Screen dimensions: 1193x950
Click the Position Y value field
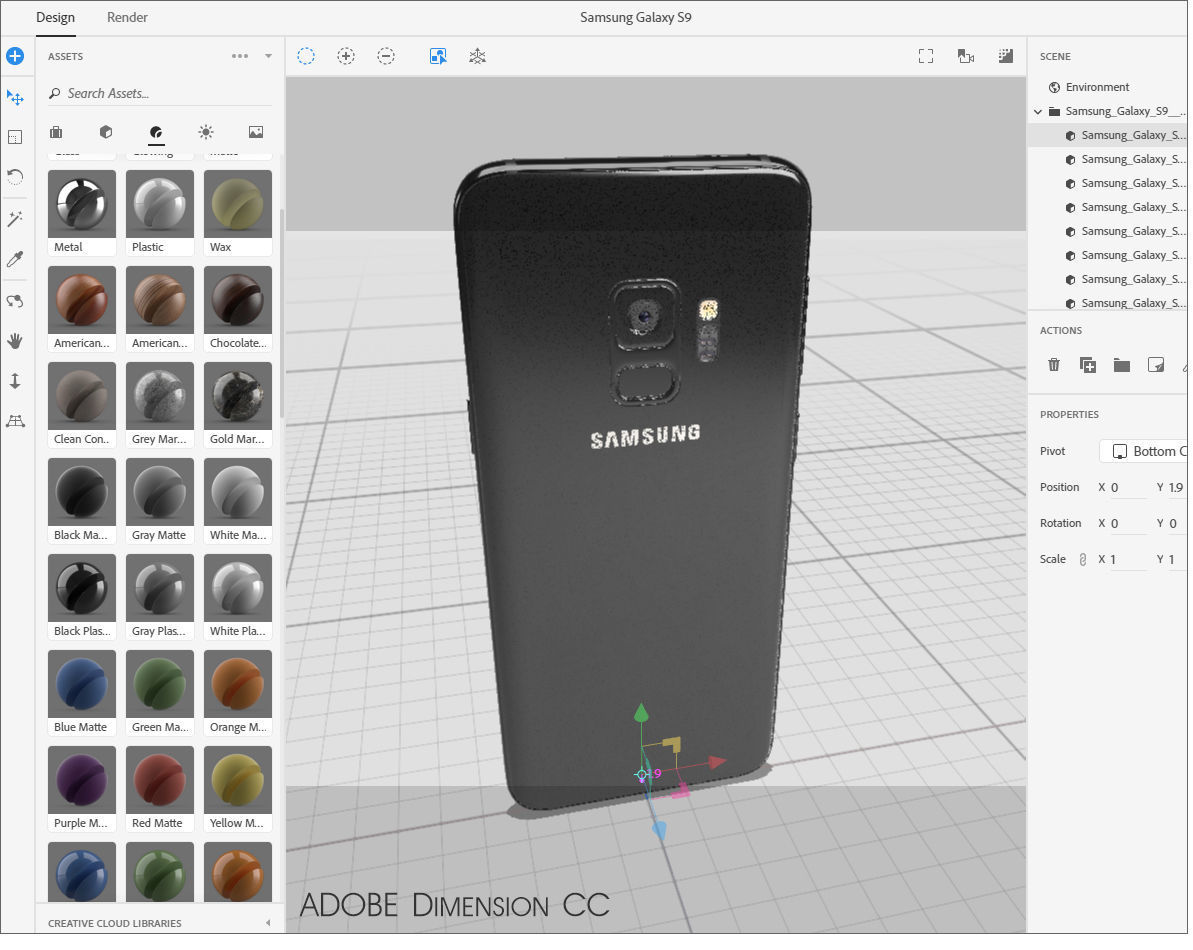[x=1176, y=488]
